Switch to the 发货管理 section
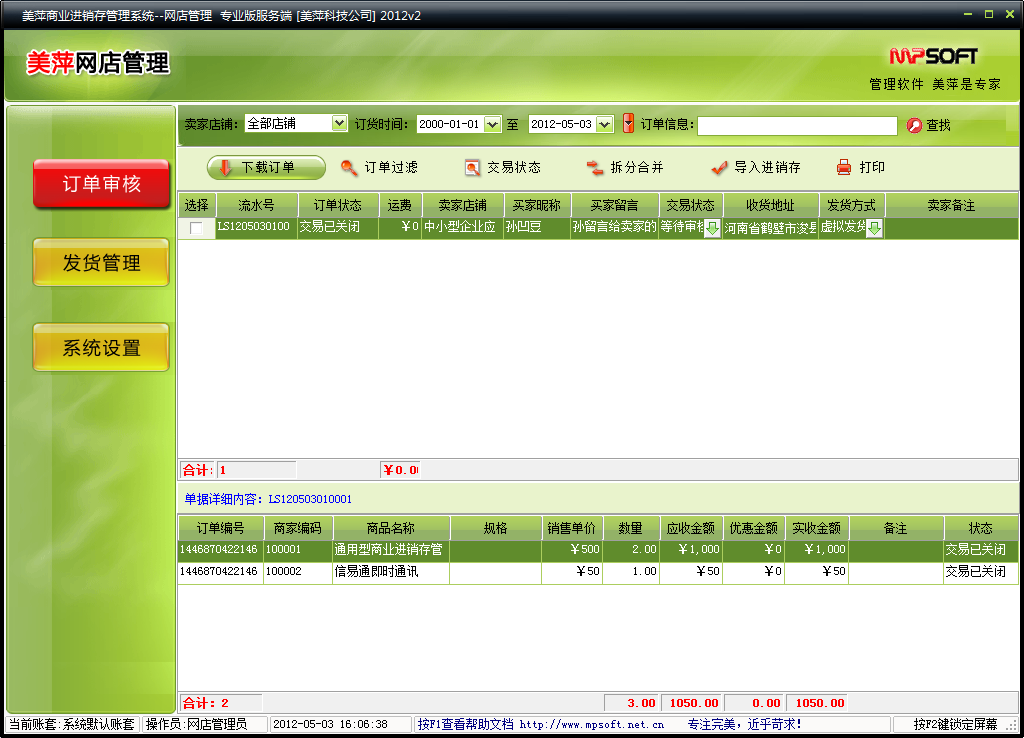Screen dimensions: 1024x738 [x=101, y=263]
